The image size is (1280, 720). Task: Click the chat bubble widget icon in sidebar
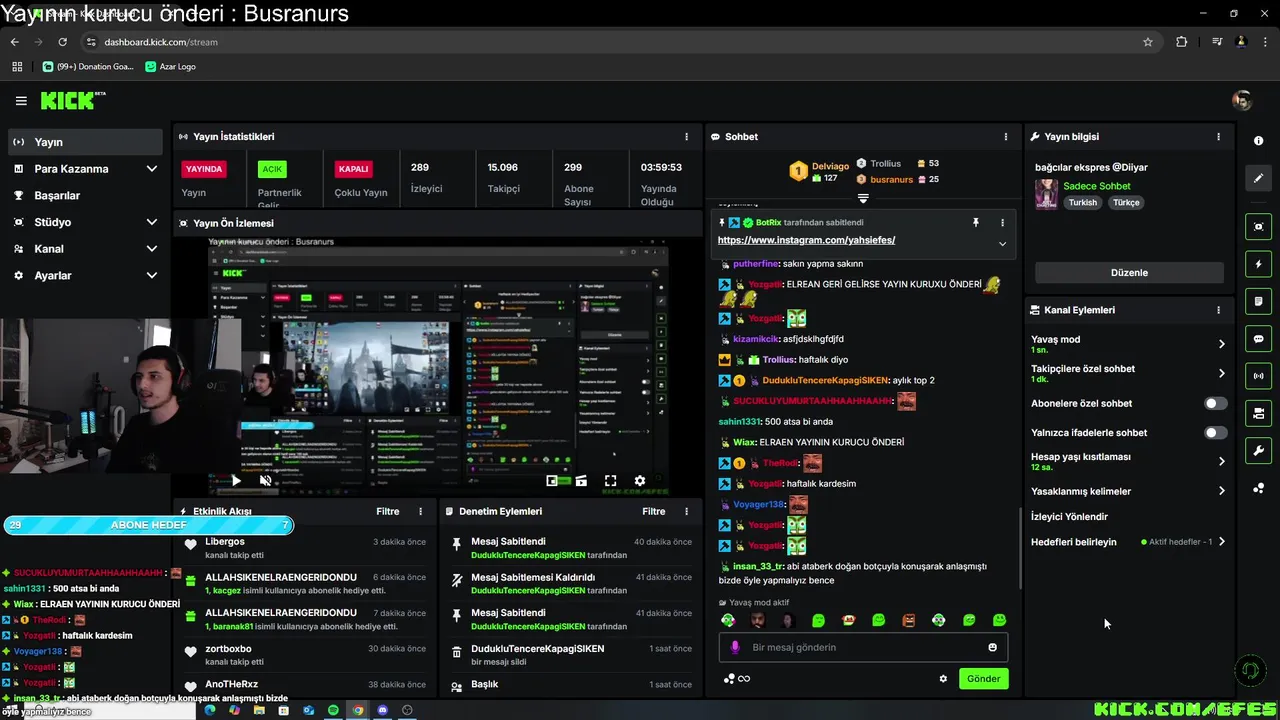[1258, 339]
